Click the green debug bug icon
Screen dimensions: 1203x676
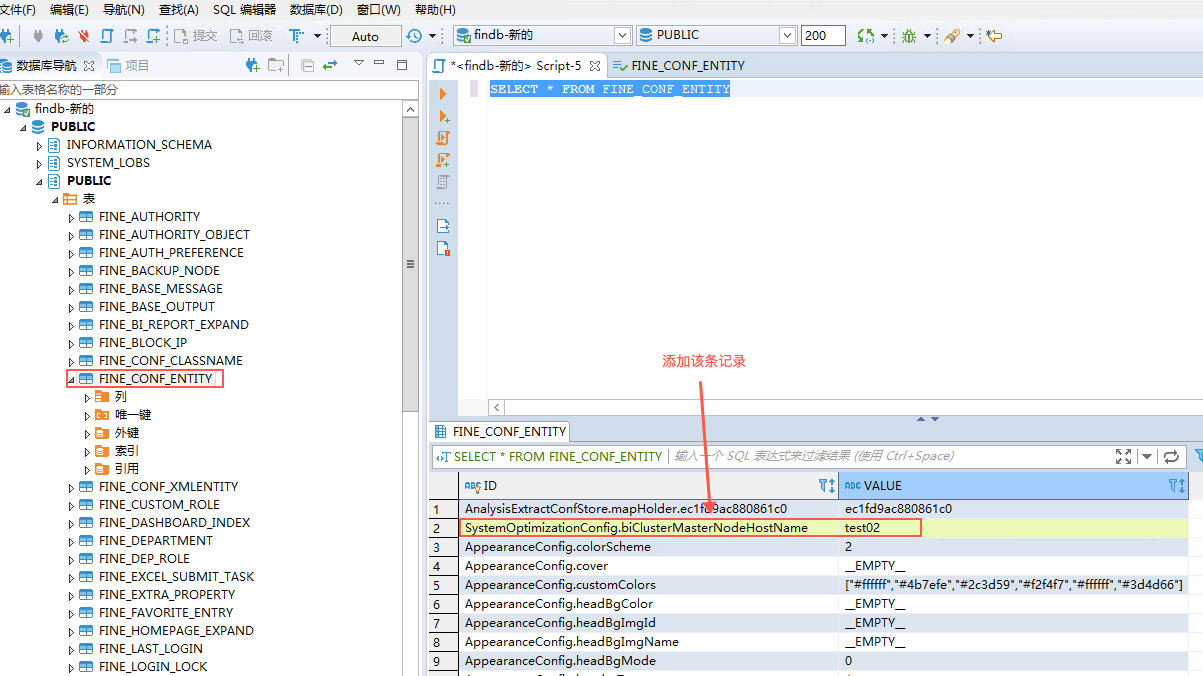pos(908,36)
